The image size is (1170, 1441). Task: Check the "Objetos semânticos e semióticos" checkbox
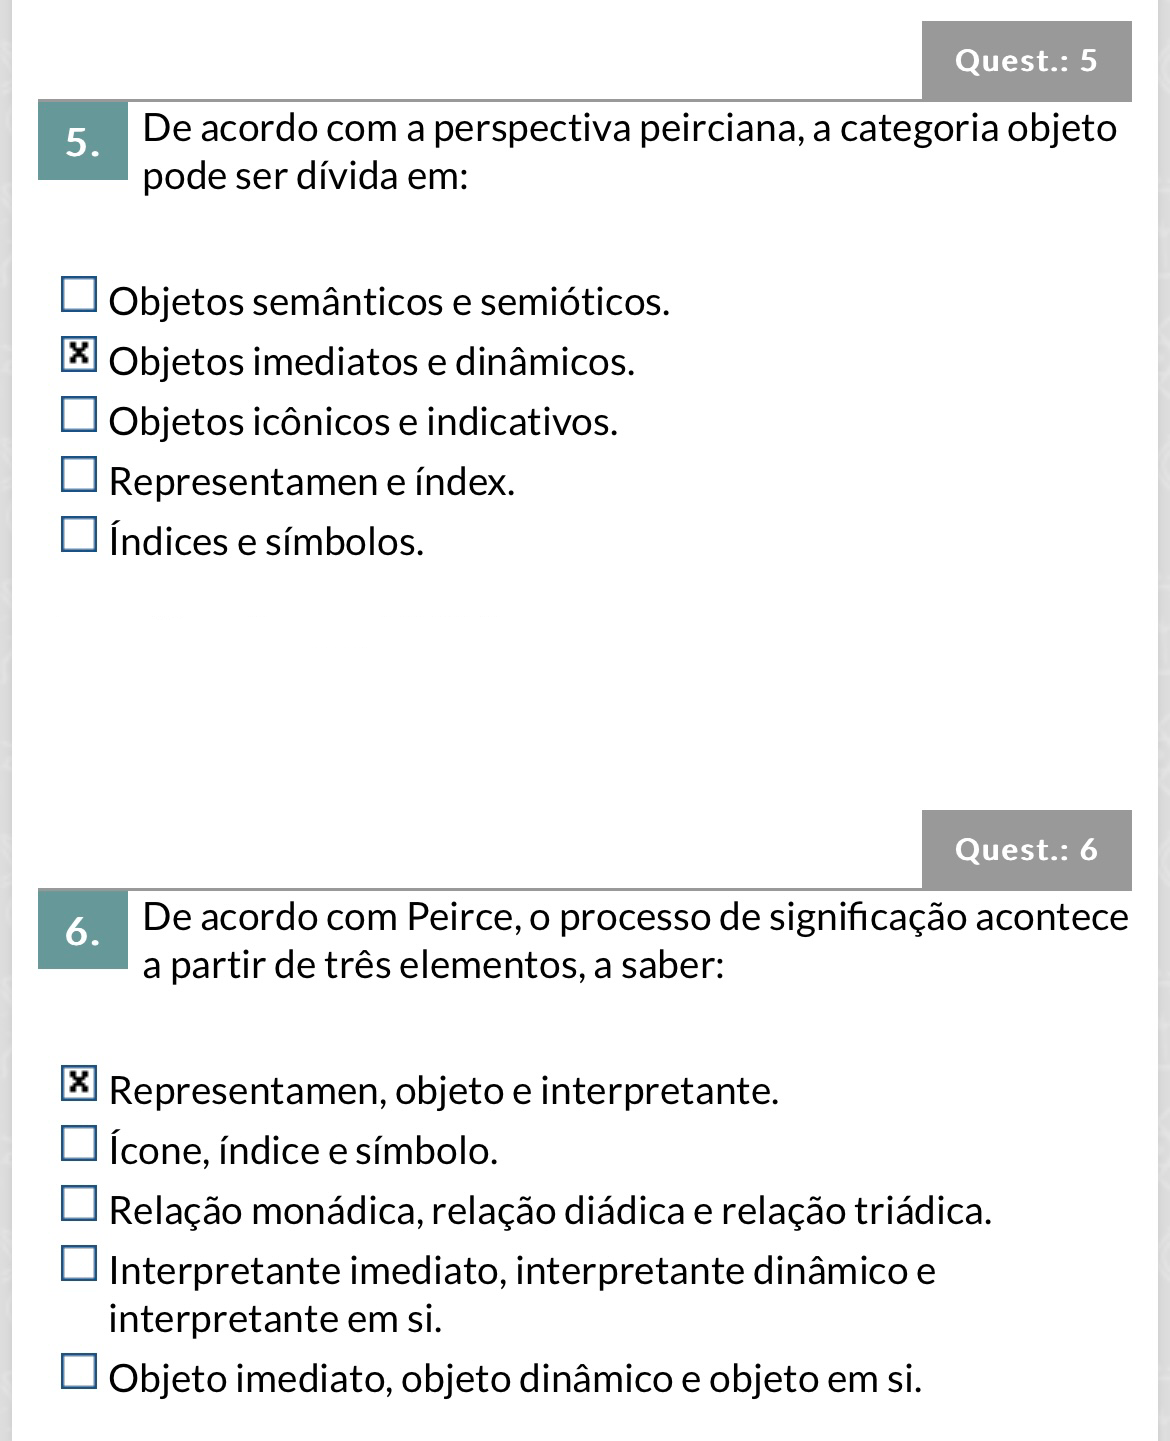(79, 296)
